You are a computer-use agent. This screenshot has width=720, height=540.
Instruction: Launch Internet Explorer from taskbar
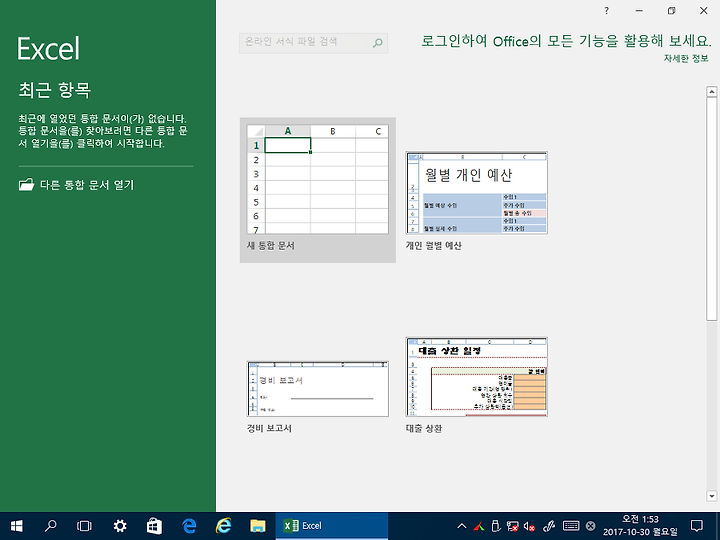click(x=223, y=526)
